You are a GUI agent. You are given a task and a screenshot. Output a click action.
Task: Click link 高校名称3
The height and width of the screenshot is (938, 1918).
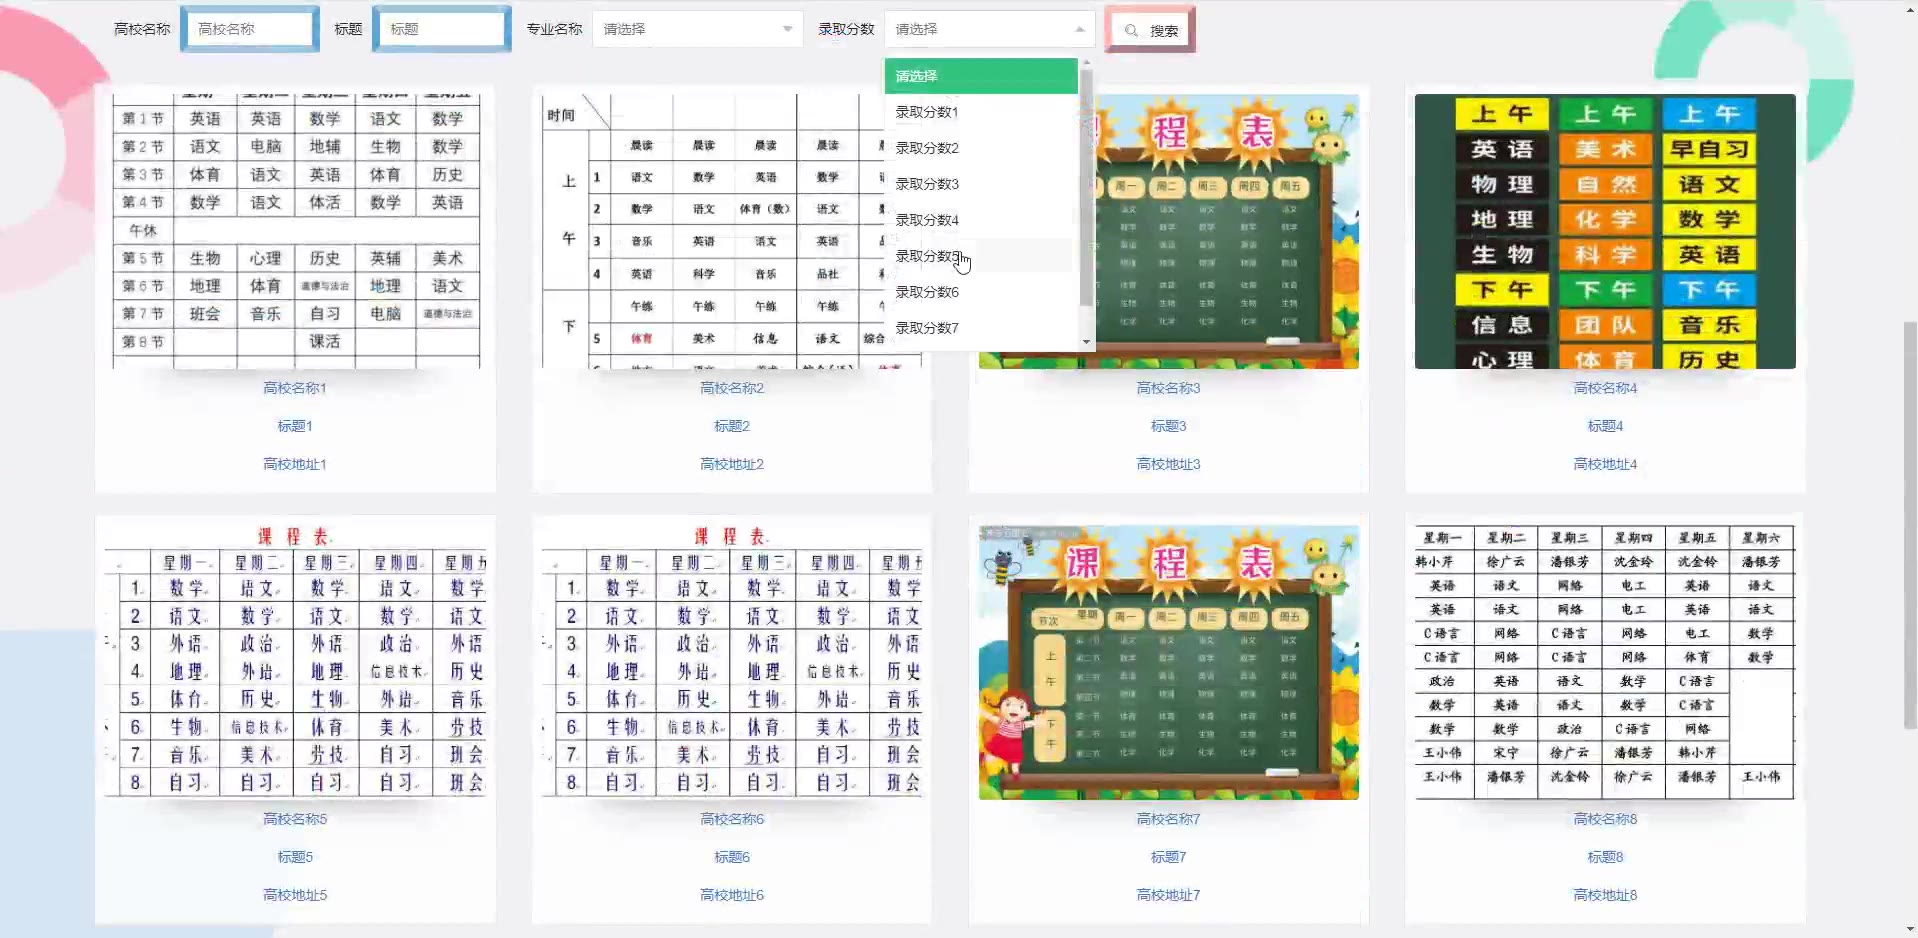[x=1168, y=388]
